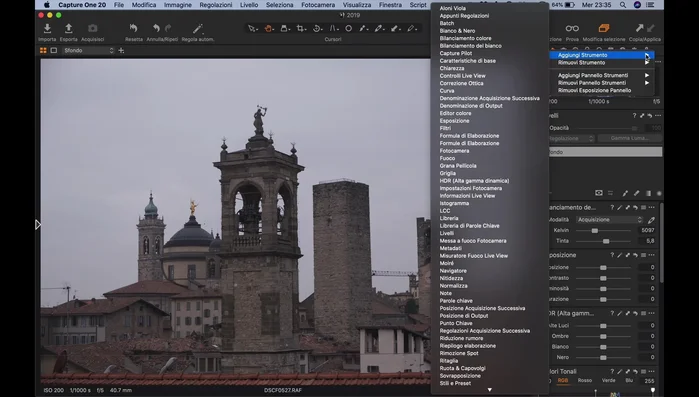Click the Ombre slider handle
The height and width of the screenshot is (397, 699).
[603, 336]
